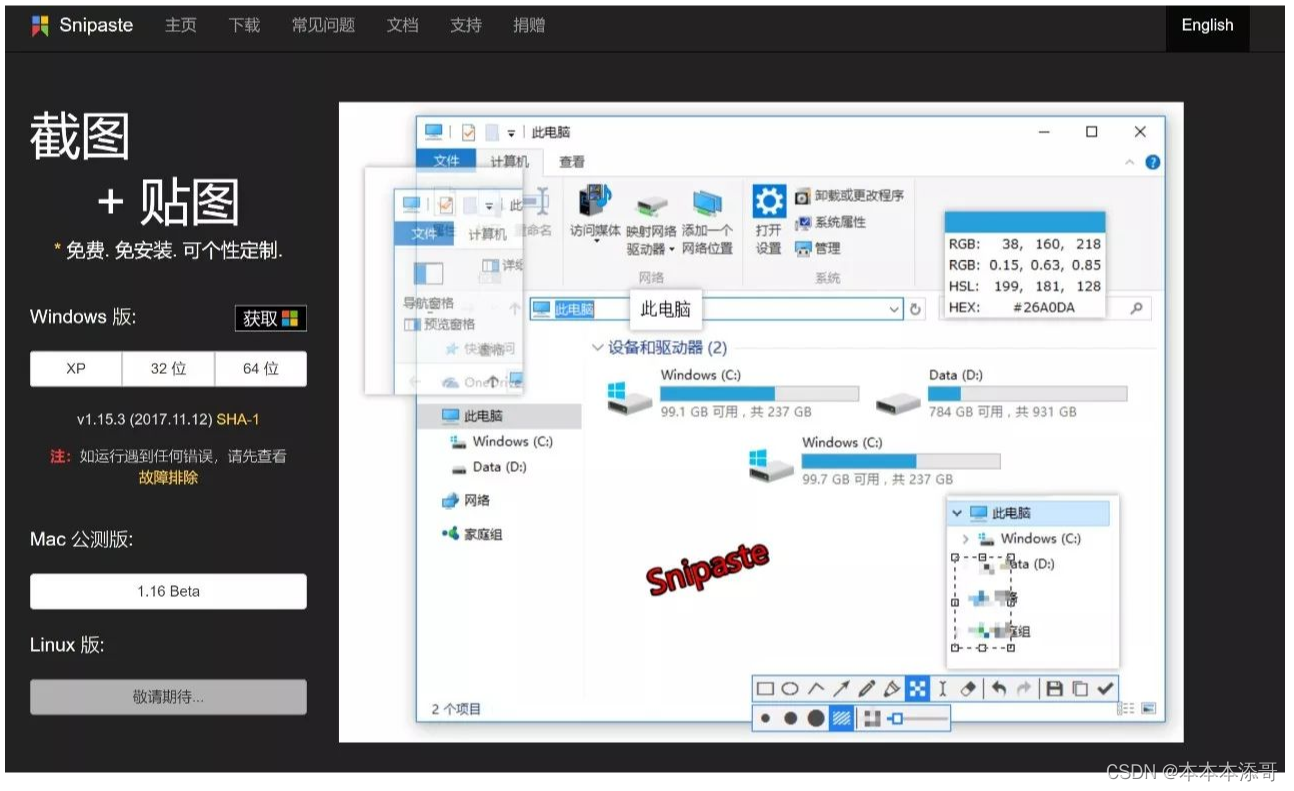The width and height of the screenshot is (1294, 791).
Task: Switch site language to English
Action: 1207,26
